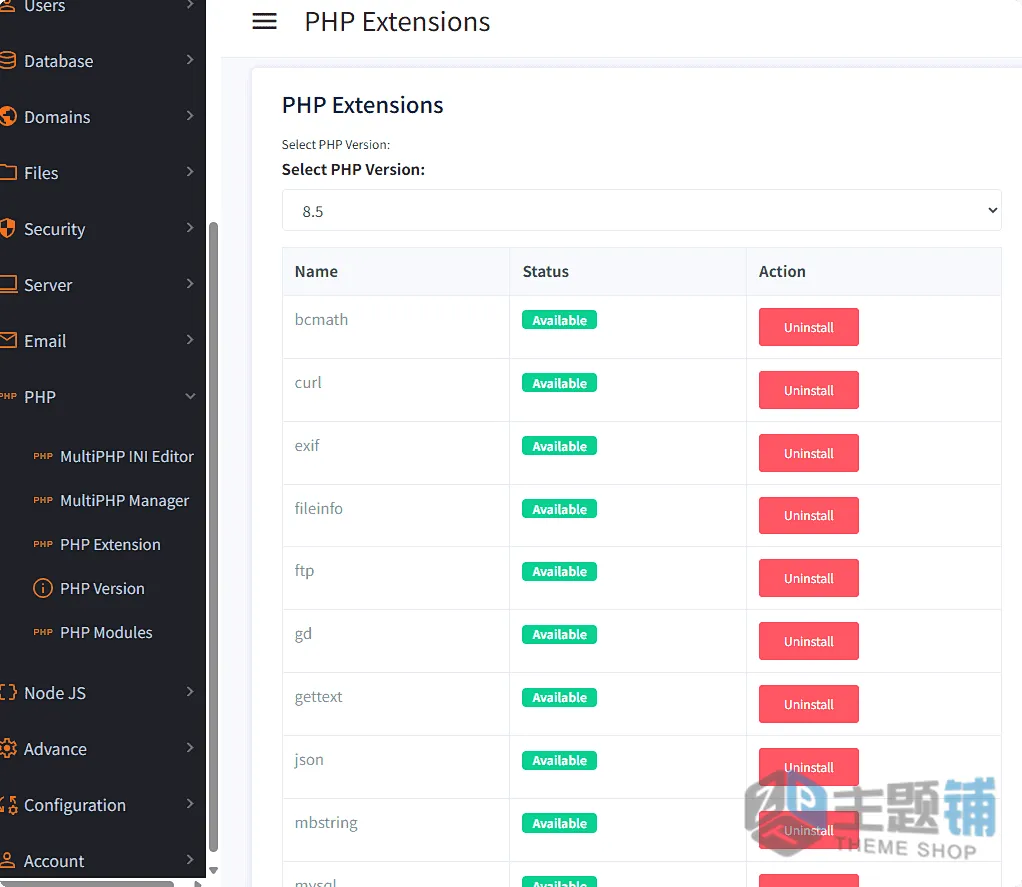The image size is (1022, 887).
Task: Click the Domains globe icon
Action: (8, 117)
